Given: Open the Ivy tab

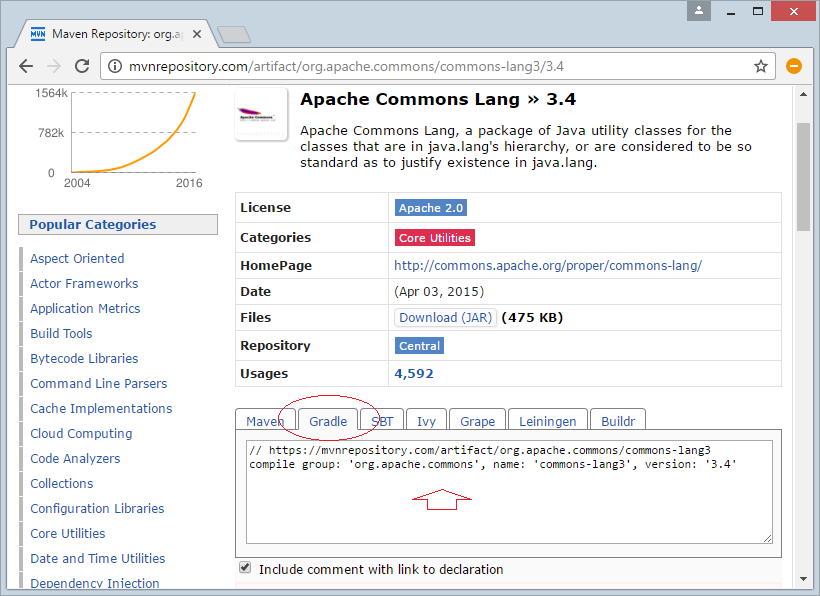Looking at the screenshot, I should 426,421.
